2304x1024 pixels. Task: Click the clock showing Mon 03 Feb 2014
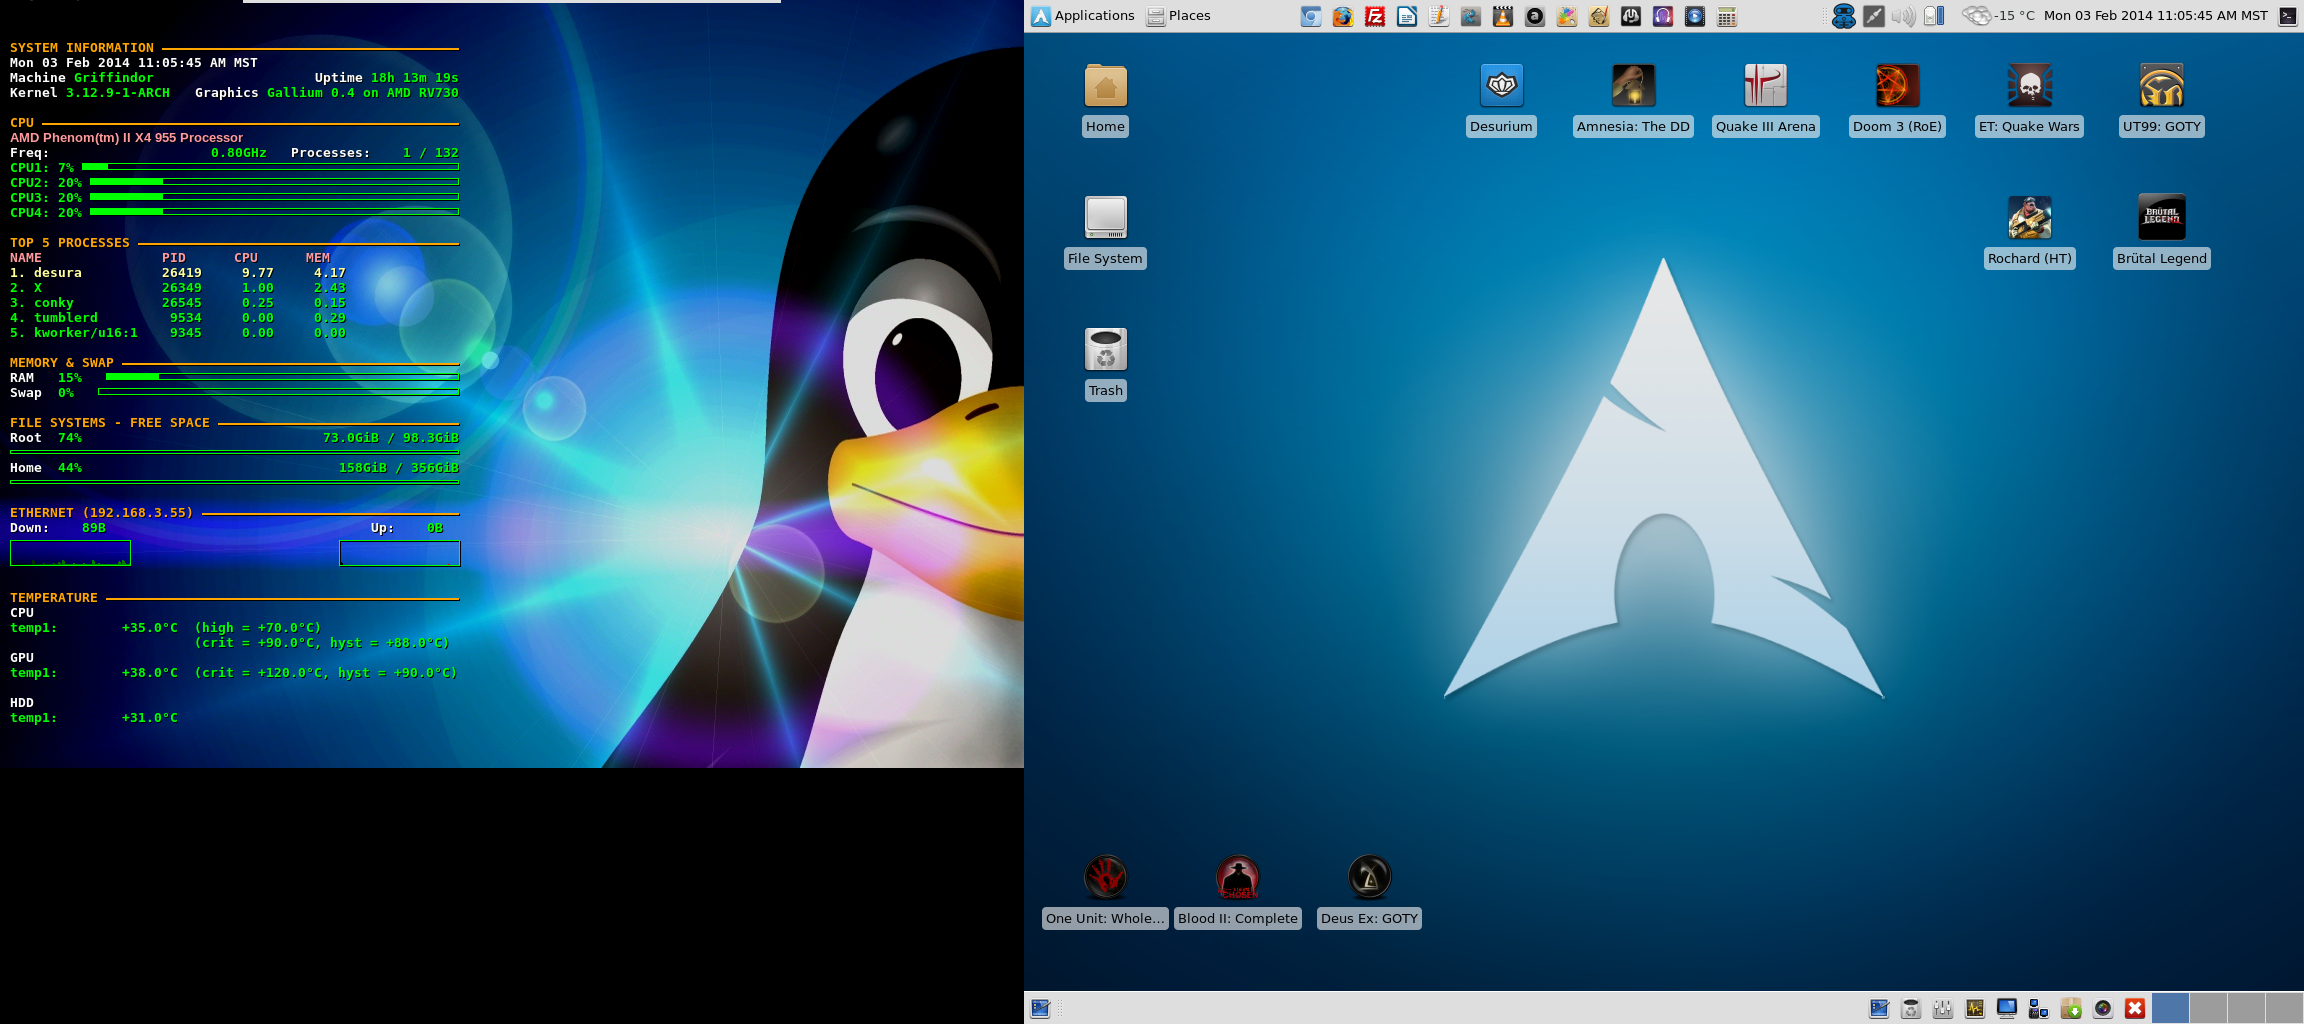click(x=2156, y=16)
